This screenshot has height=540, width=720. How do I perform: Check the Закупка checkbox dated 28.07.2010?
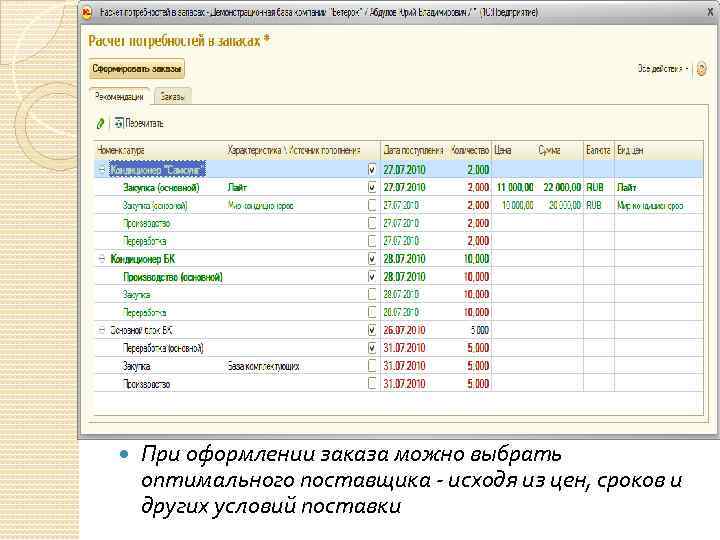pos(372,294)
